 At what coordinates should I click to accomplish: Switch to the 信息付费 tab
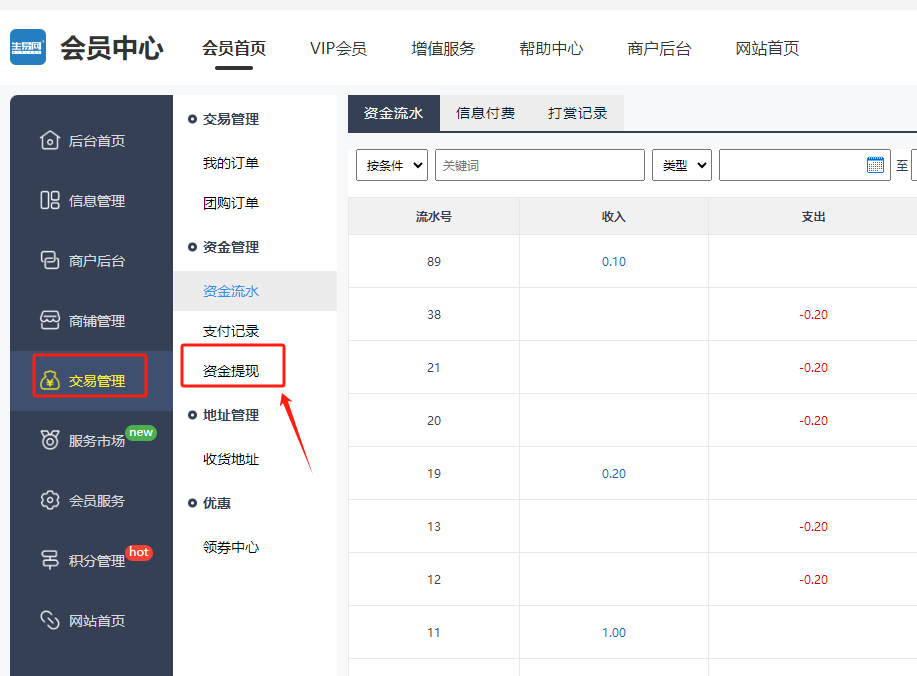pos(485,113)
